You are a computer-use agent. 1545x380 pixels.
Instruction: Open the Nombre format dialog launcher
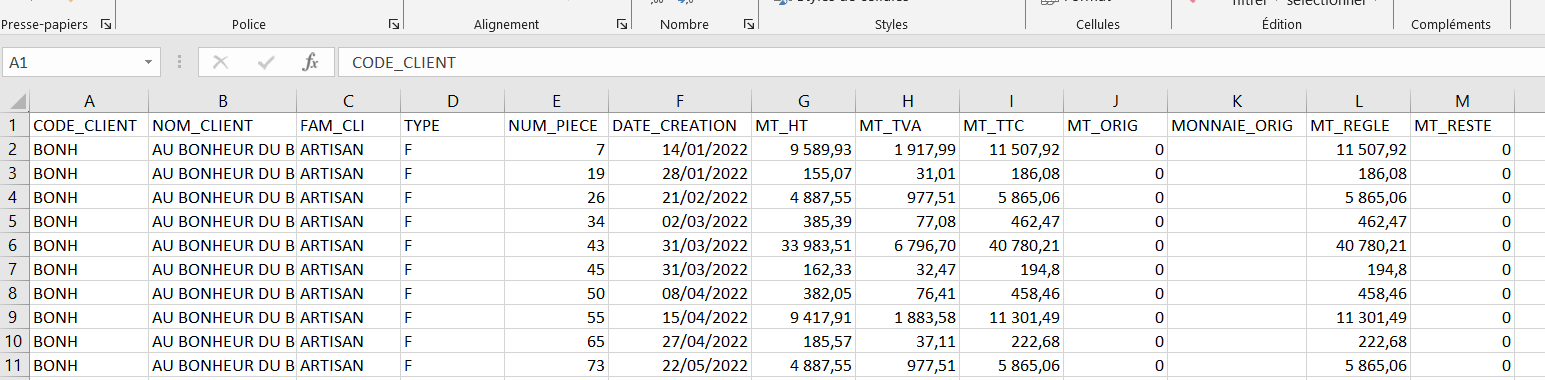[x=749, y=24]
